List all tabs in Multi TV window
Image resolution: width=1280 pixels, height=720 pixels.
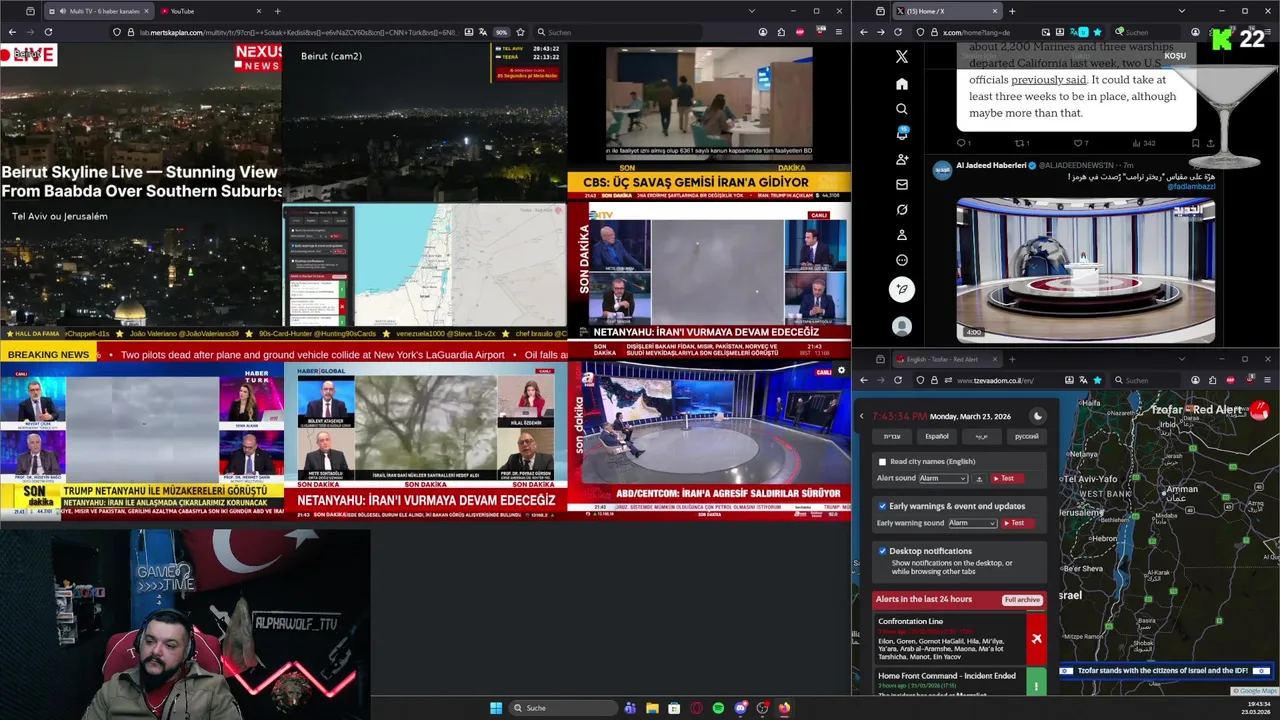(752, 11)
